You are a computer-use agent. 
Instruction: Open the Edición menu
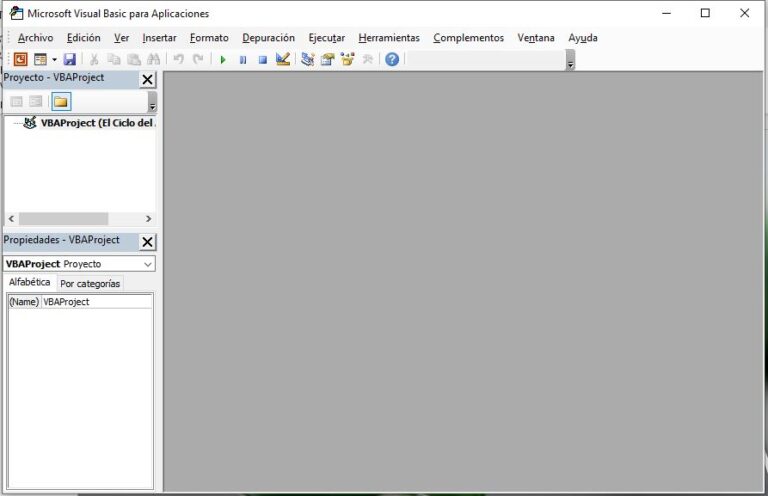83,38
